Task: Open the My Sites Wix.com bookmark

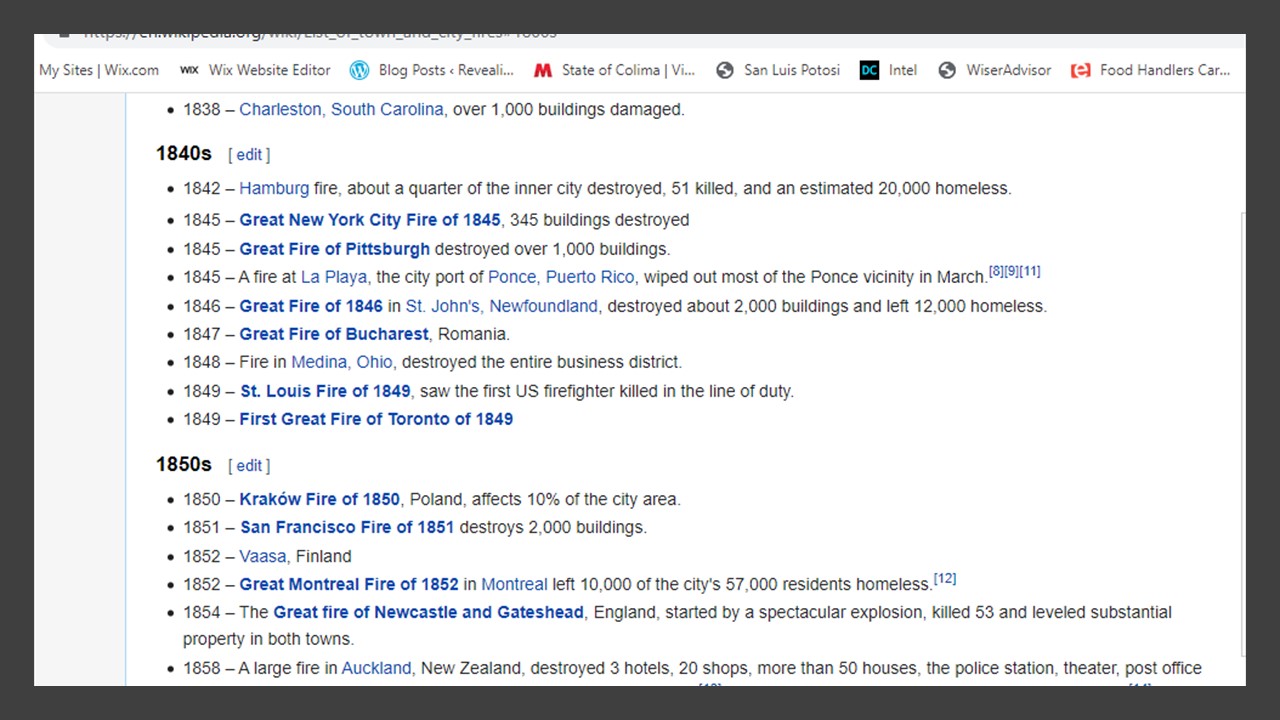Action: tap(98, 70)
